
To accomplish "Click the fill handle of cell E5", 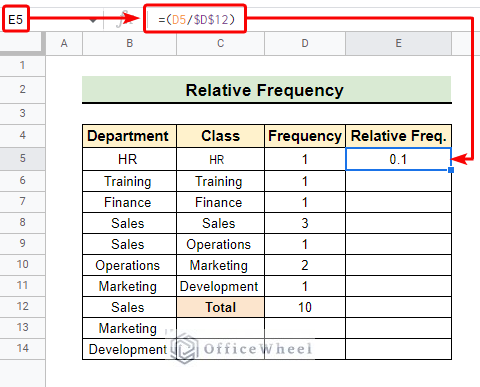I will pyautogui.click(x=451, y=170).
